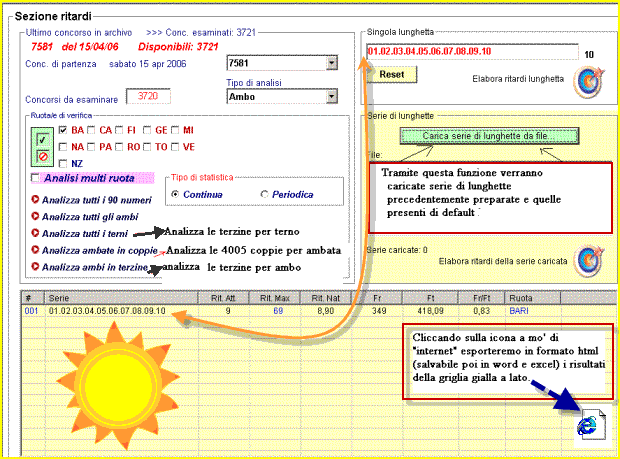This screenshot has width=620, height=459.
Task: Click Analizza tutti gli ambi link
Action: tap(90, 217)
